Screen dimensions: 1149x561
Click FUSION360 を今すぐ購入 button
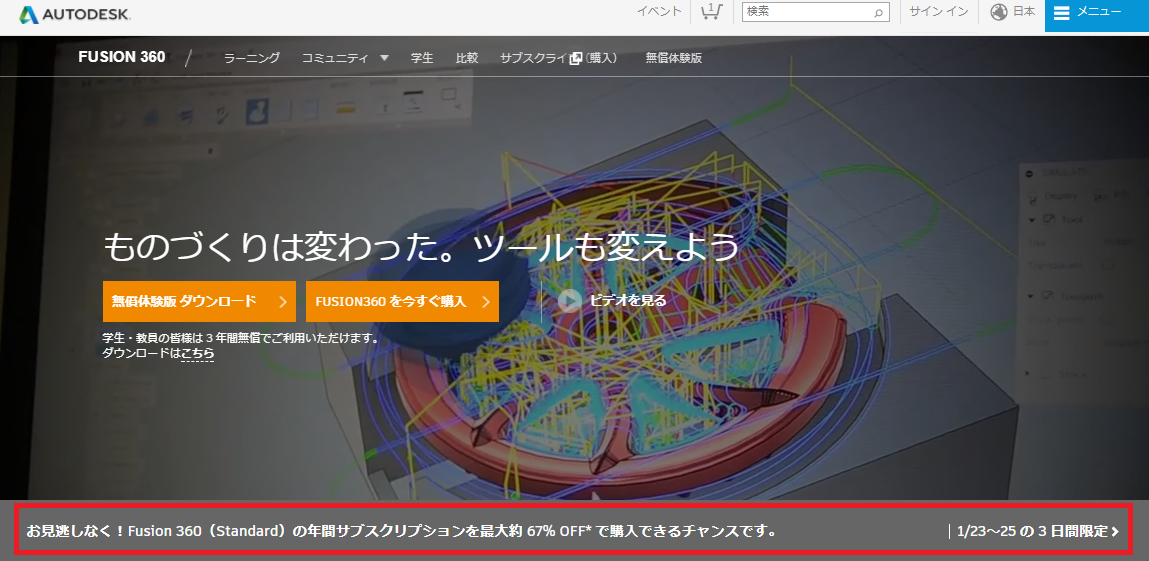pos(402,302)
